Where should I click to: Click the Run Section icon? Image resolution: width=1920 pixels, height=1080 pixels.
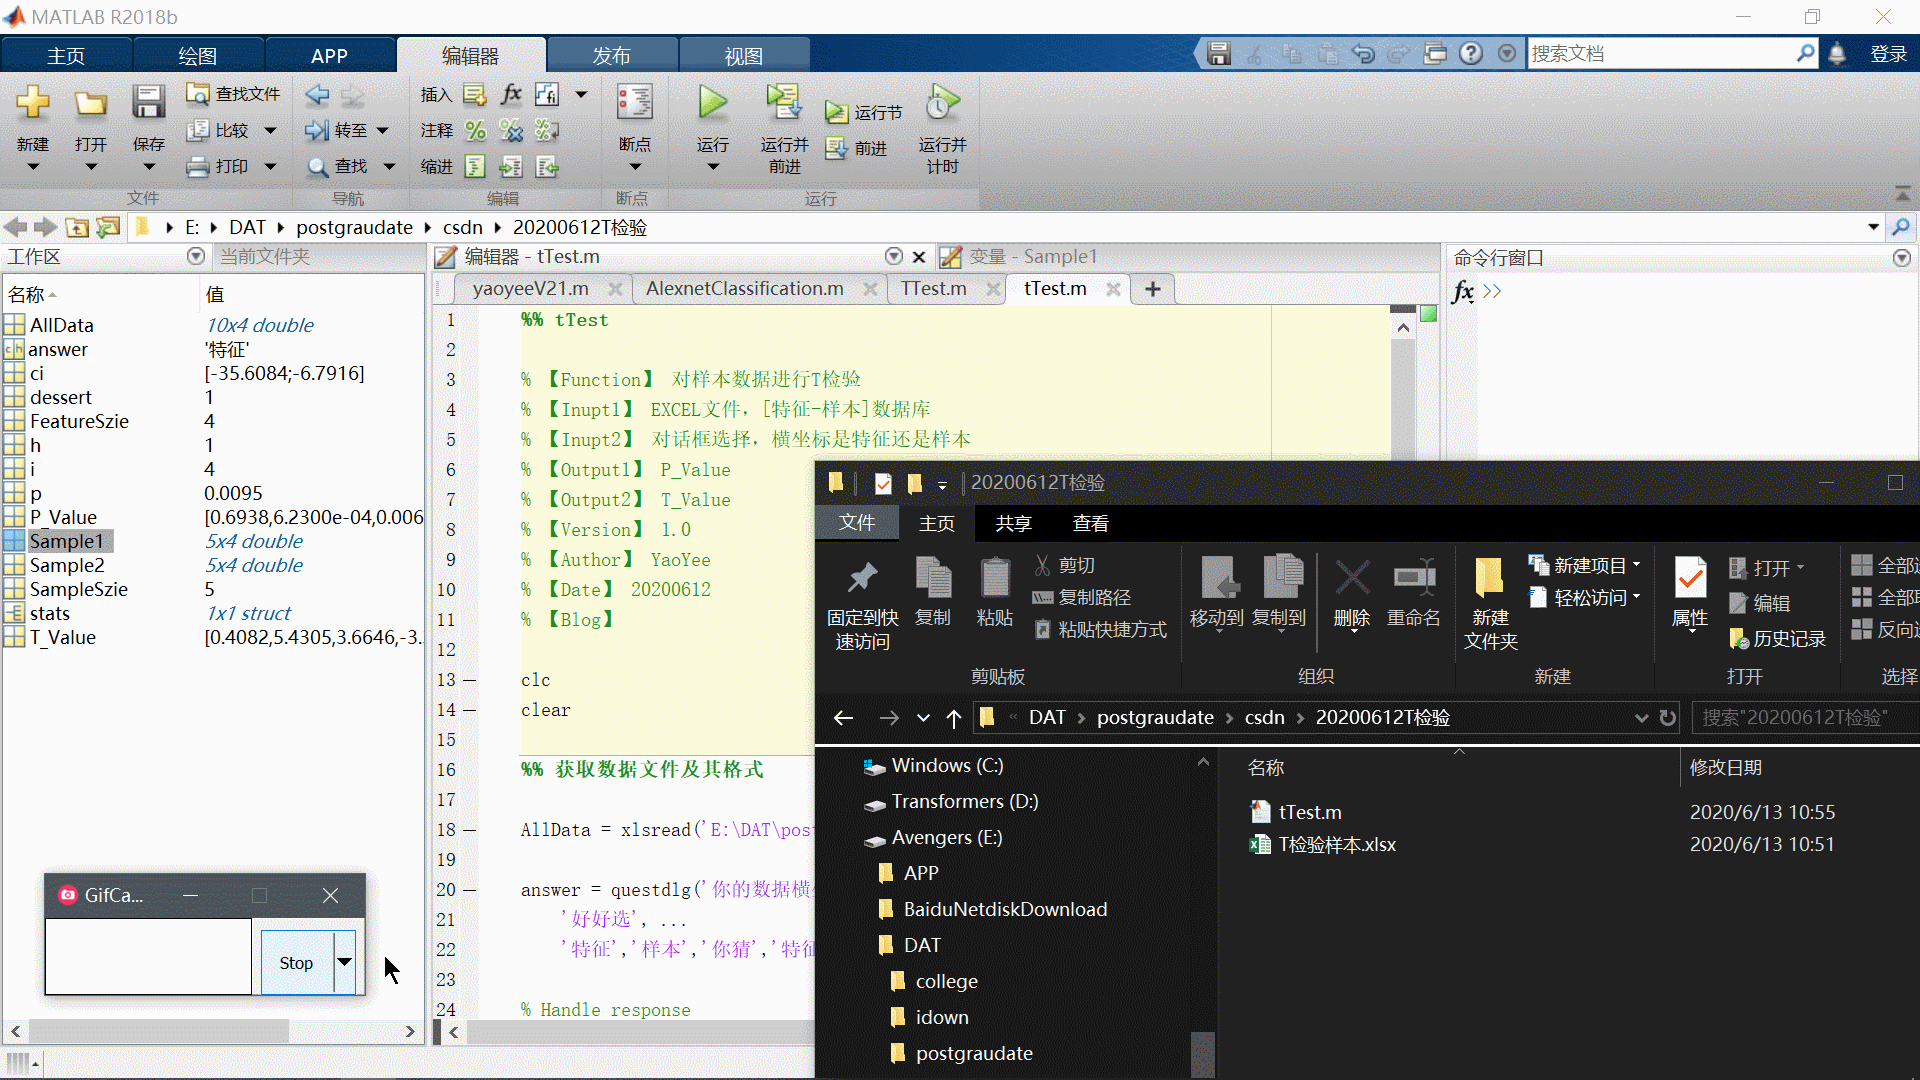[837, 113]
